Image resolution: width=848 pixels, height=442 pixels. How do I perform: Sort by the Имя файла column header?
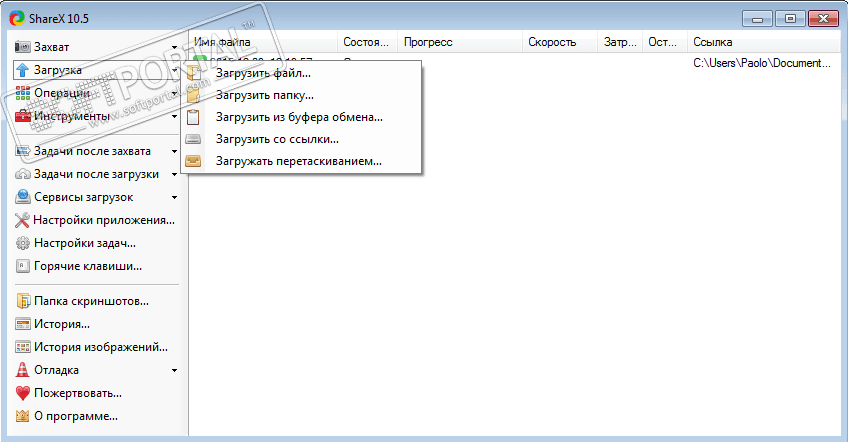pyautogui.click(x=263, y=42)
